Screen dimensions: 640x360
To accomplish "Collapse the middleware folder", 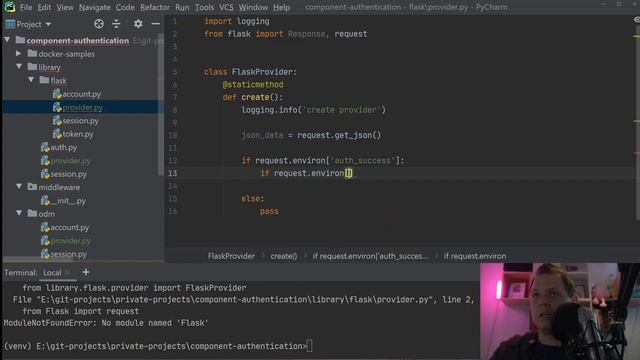I will [x=19, y=187].
